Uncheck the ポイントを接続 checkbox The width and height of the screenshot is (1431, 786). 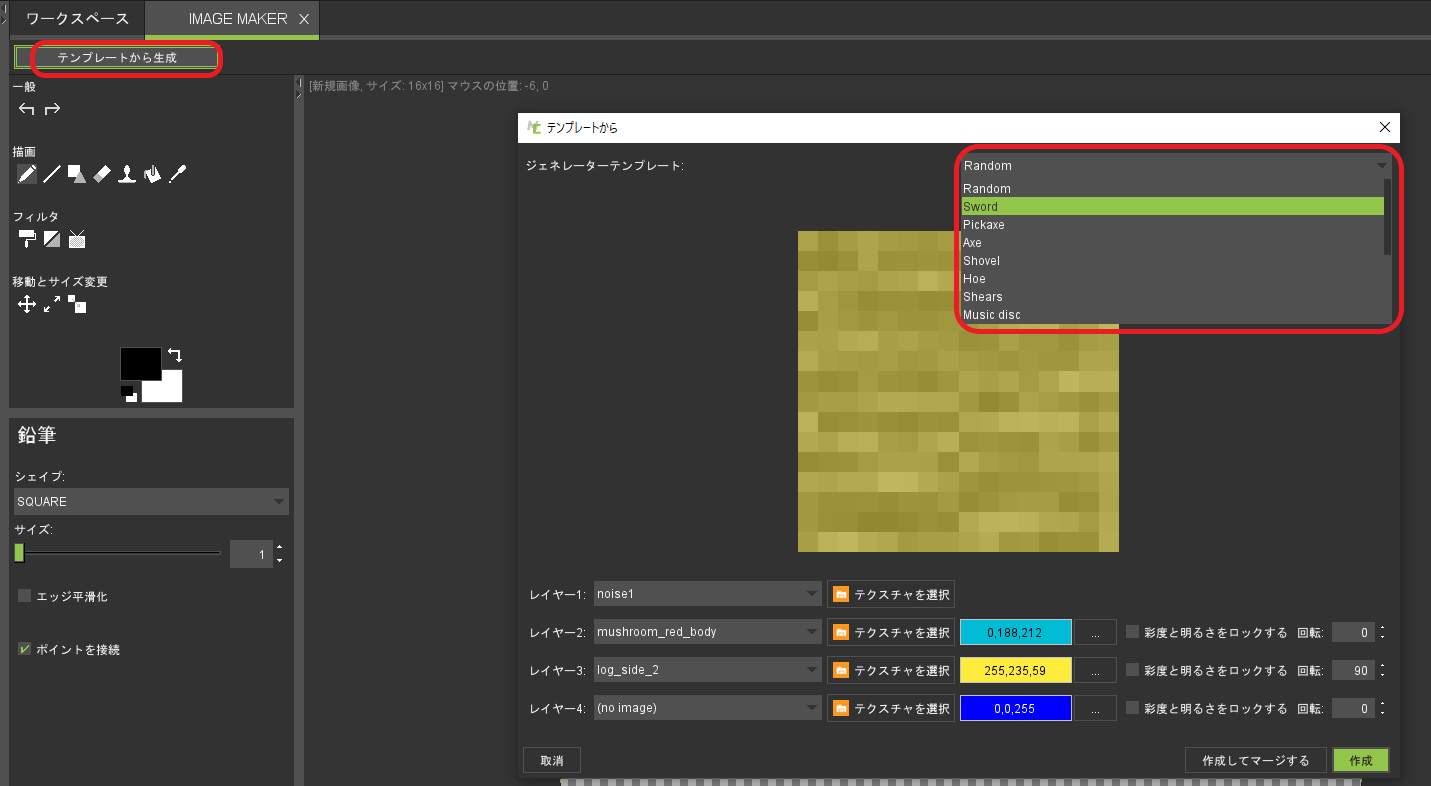25,649
